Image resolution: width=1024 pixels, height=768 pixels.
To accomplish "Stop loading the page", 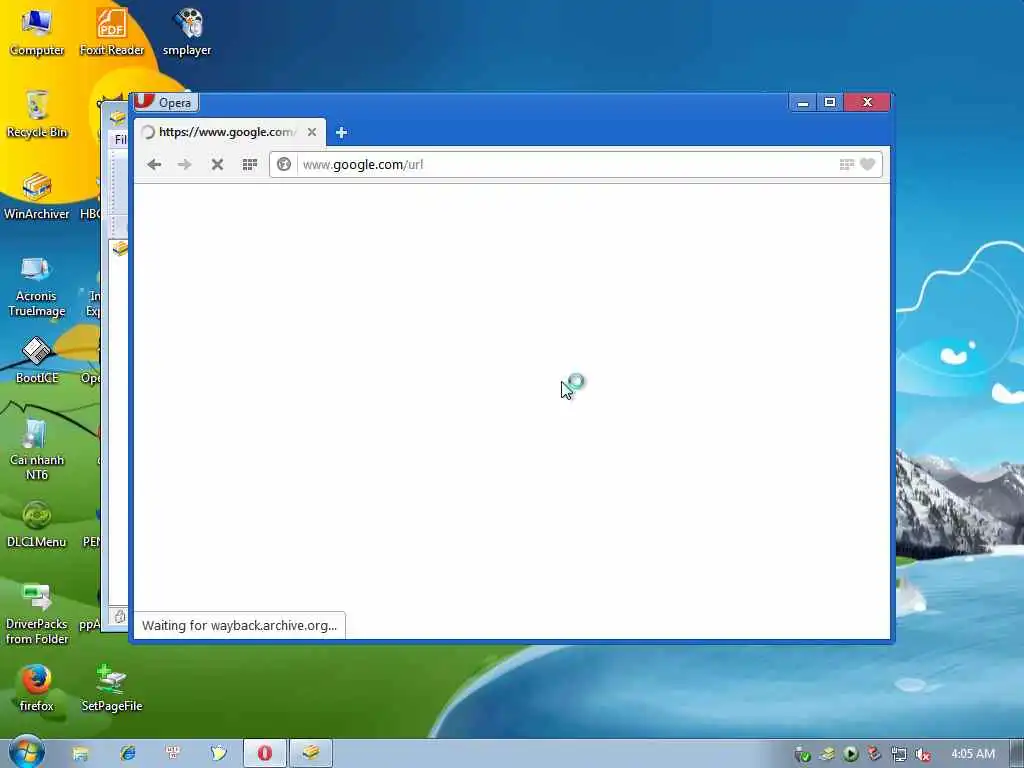I will 217,165.
